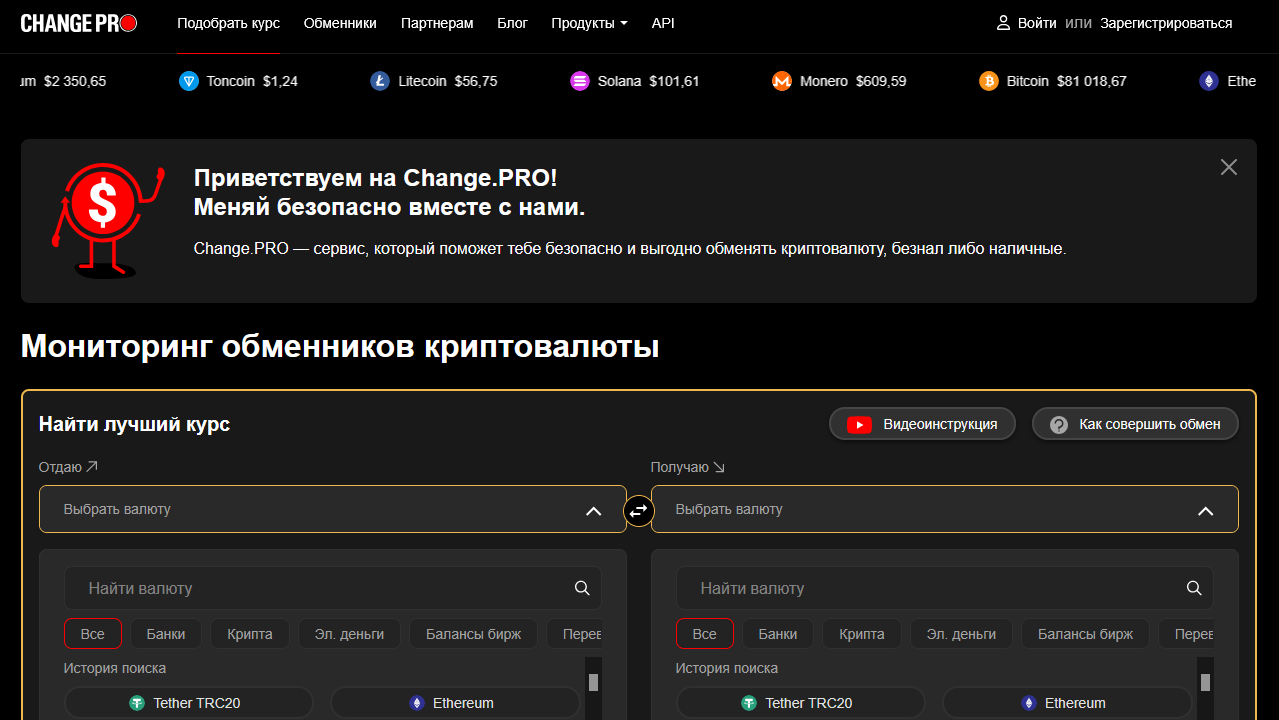1279x720 pixels.
Task: Click the question mark help icon
Action: coord(1059,425)
